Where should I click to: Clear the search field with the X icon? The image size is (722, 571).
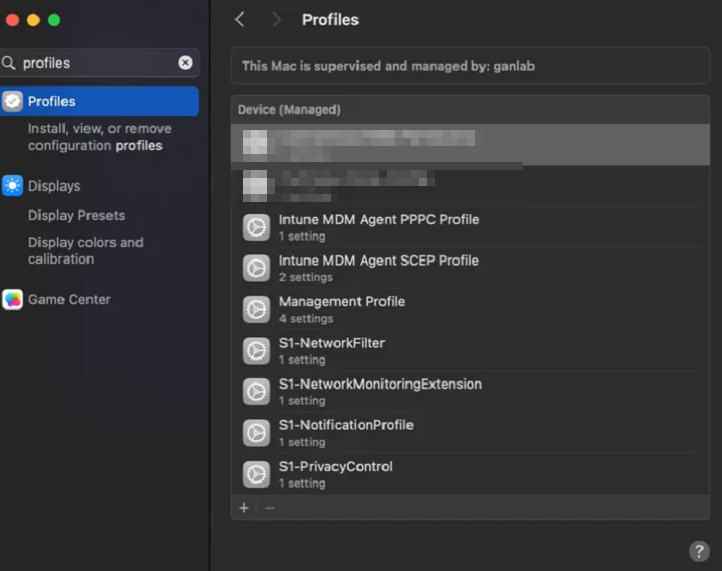[185, 62]
